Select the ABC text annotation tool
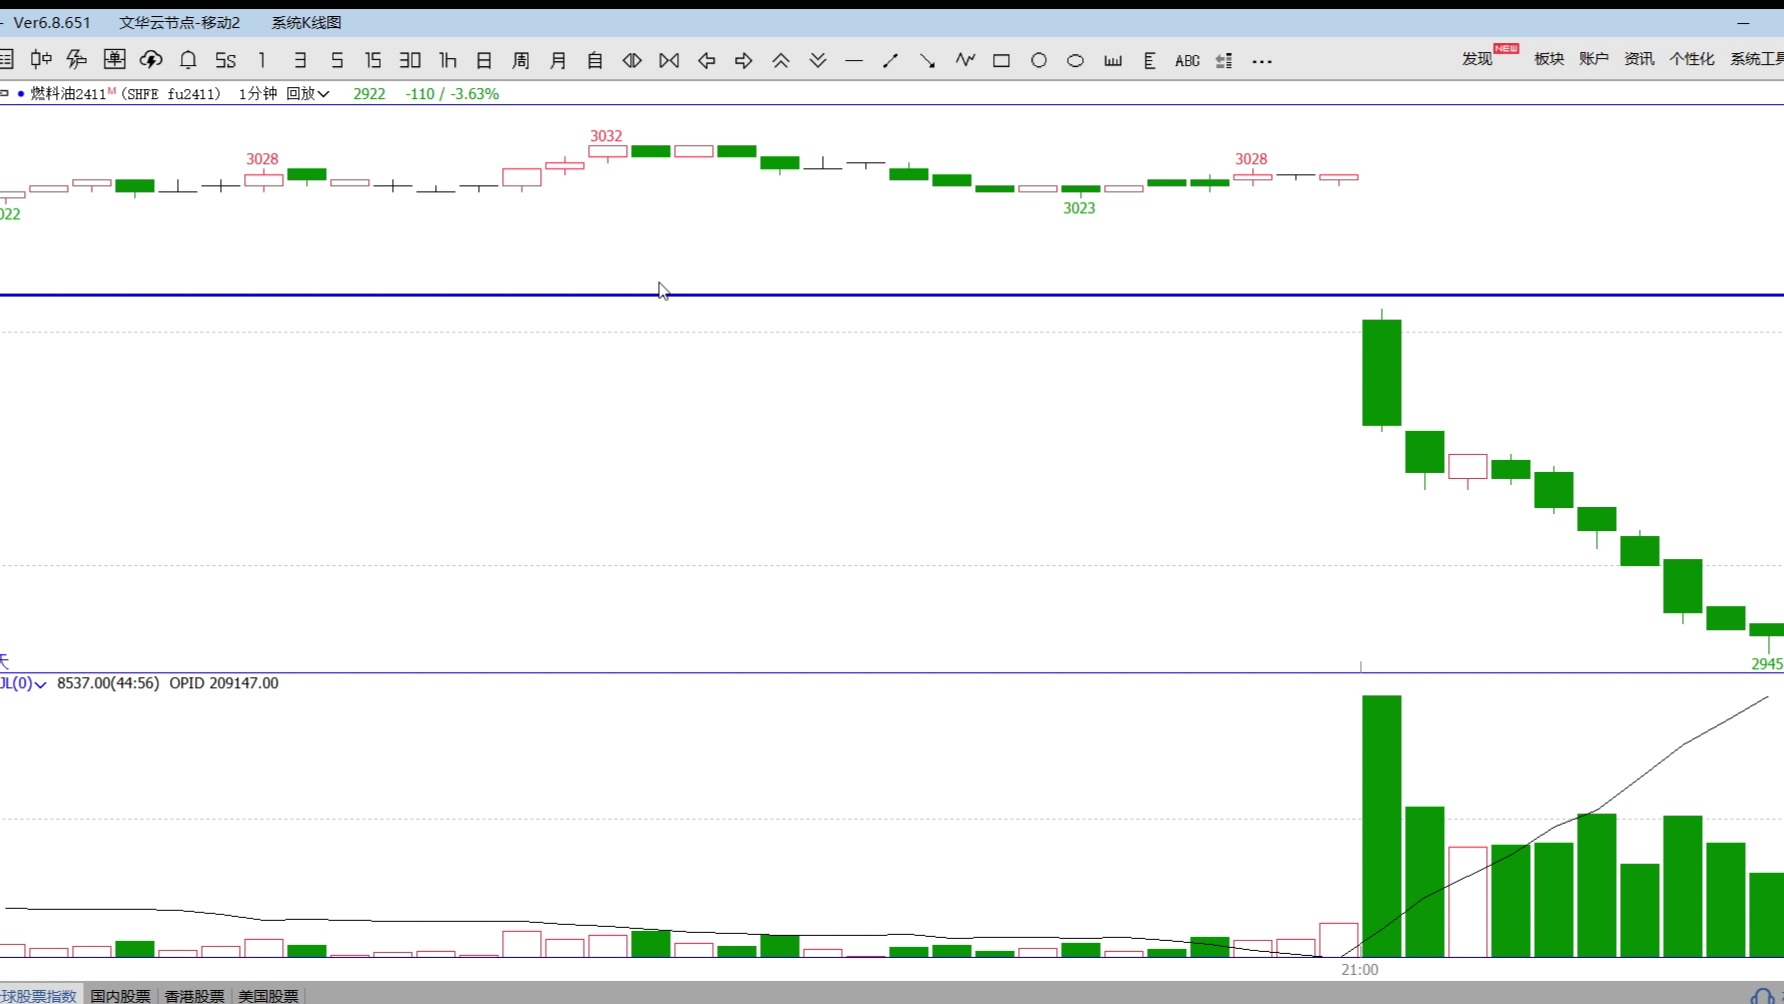 click(x=1187, y=60)
